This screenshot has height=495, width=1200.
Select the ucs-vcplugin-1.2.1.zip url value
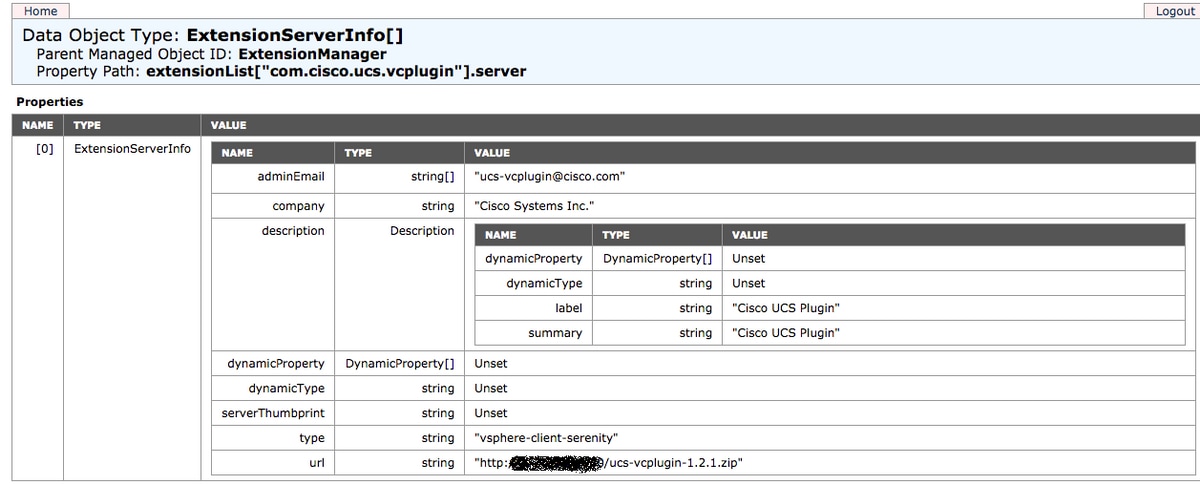(608, 463)
